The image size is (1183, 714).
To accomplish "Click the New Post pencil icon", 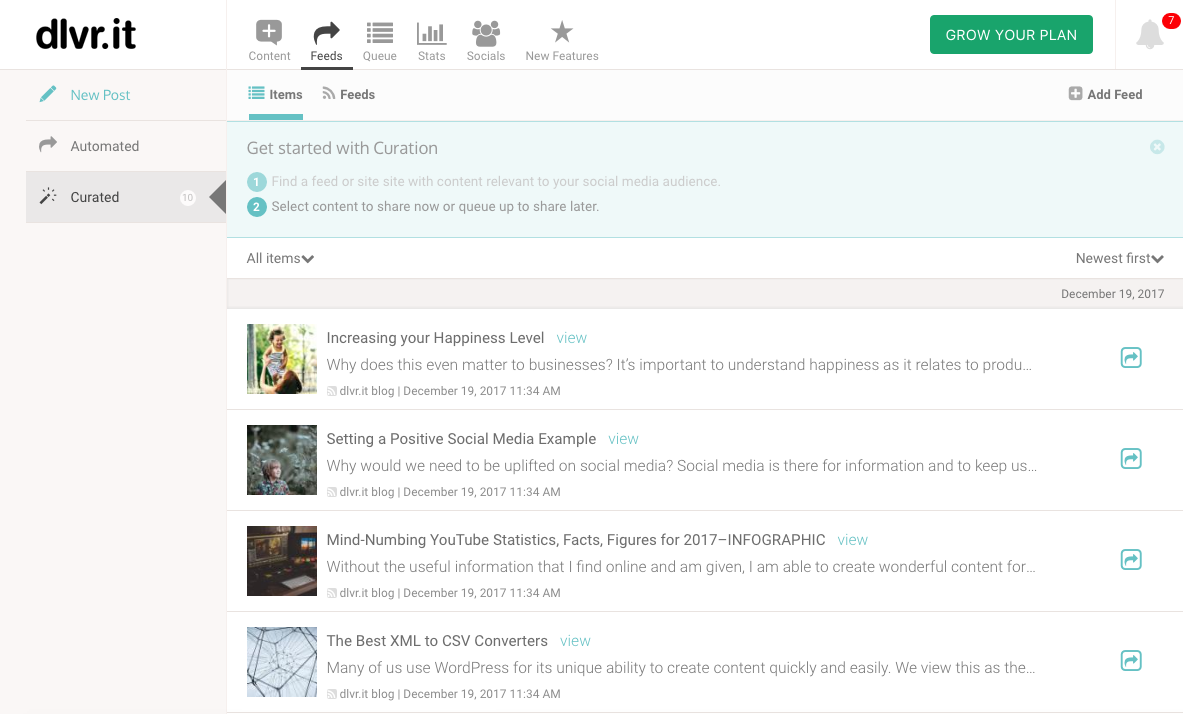I will tap(48, 94).
